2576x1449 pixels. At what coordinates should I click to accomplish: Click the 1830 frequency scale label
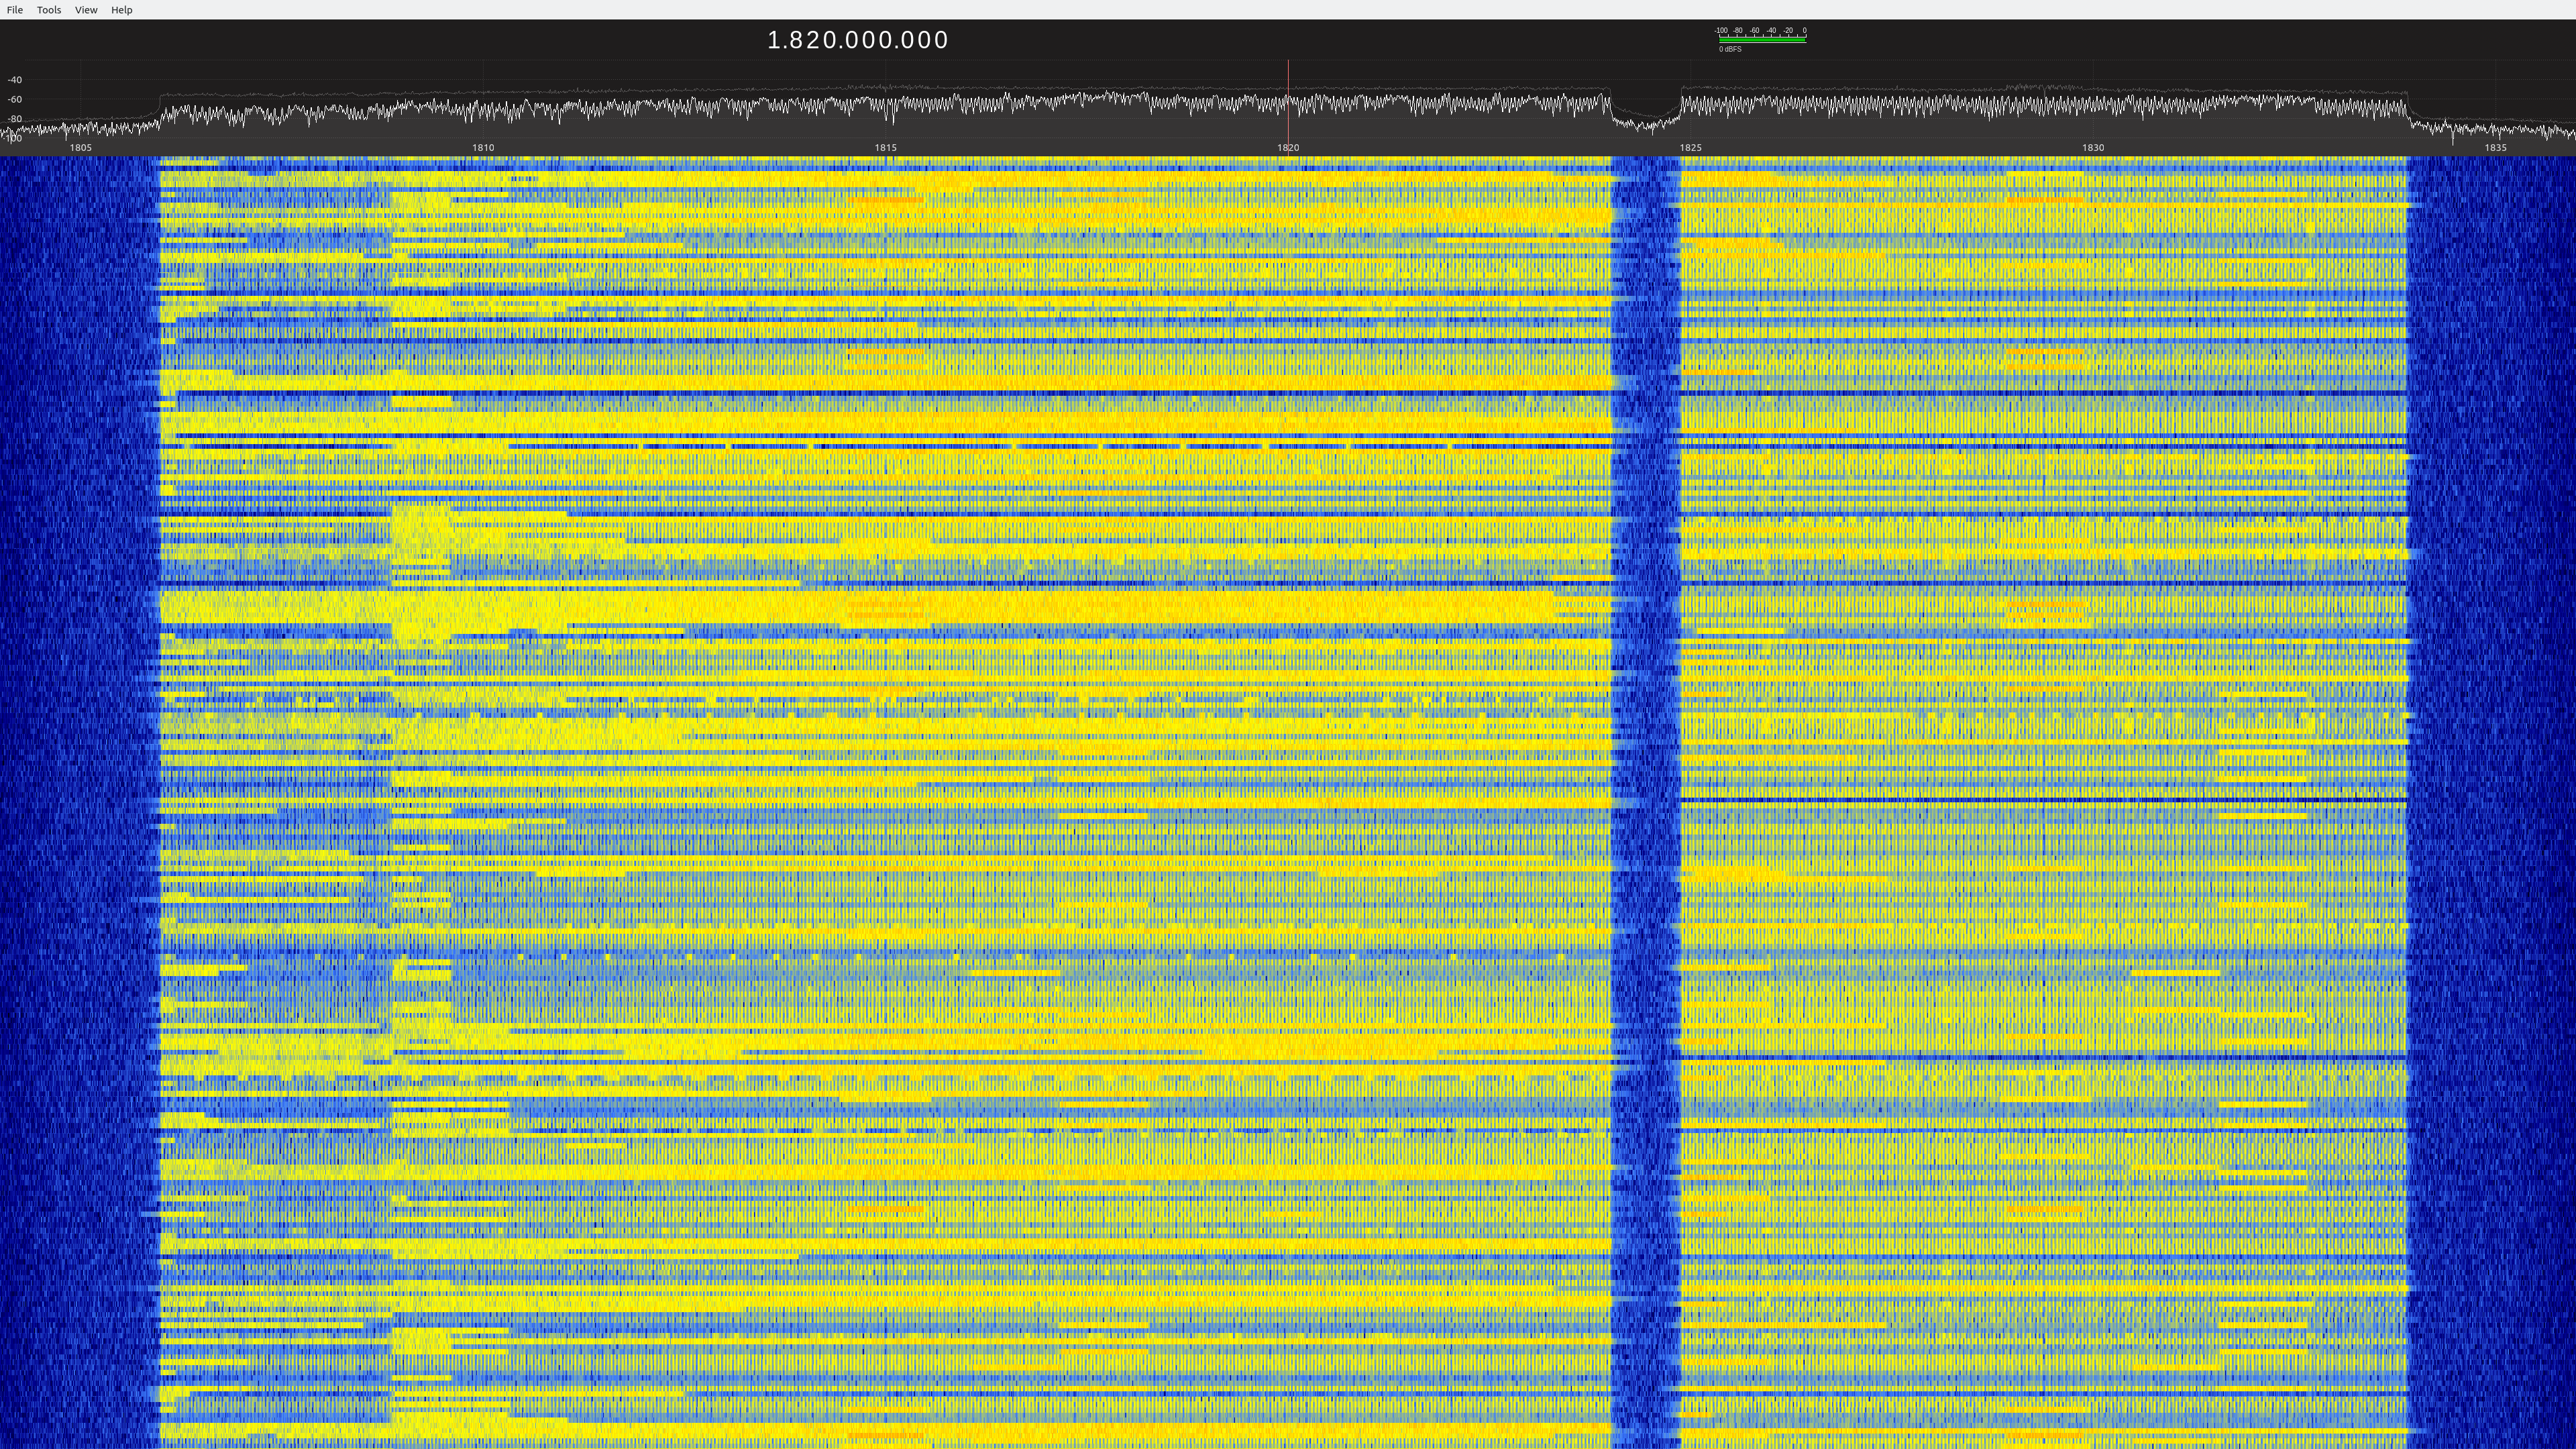[x=2092, y=147]
